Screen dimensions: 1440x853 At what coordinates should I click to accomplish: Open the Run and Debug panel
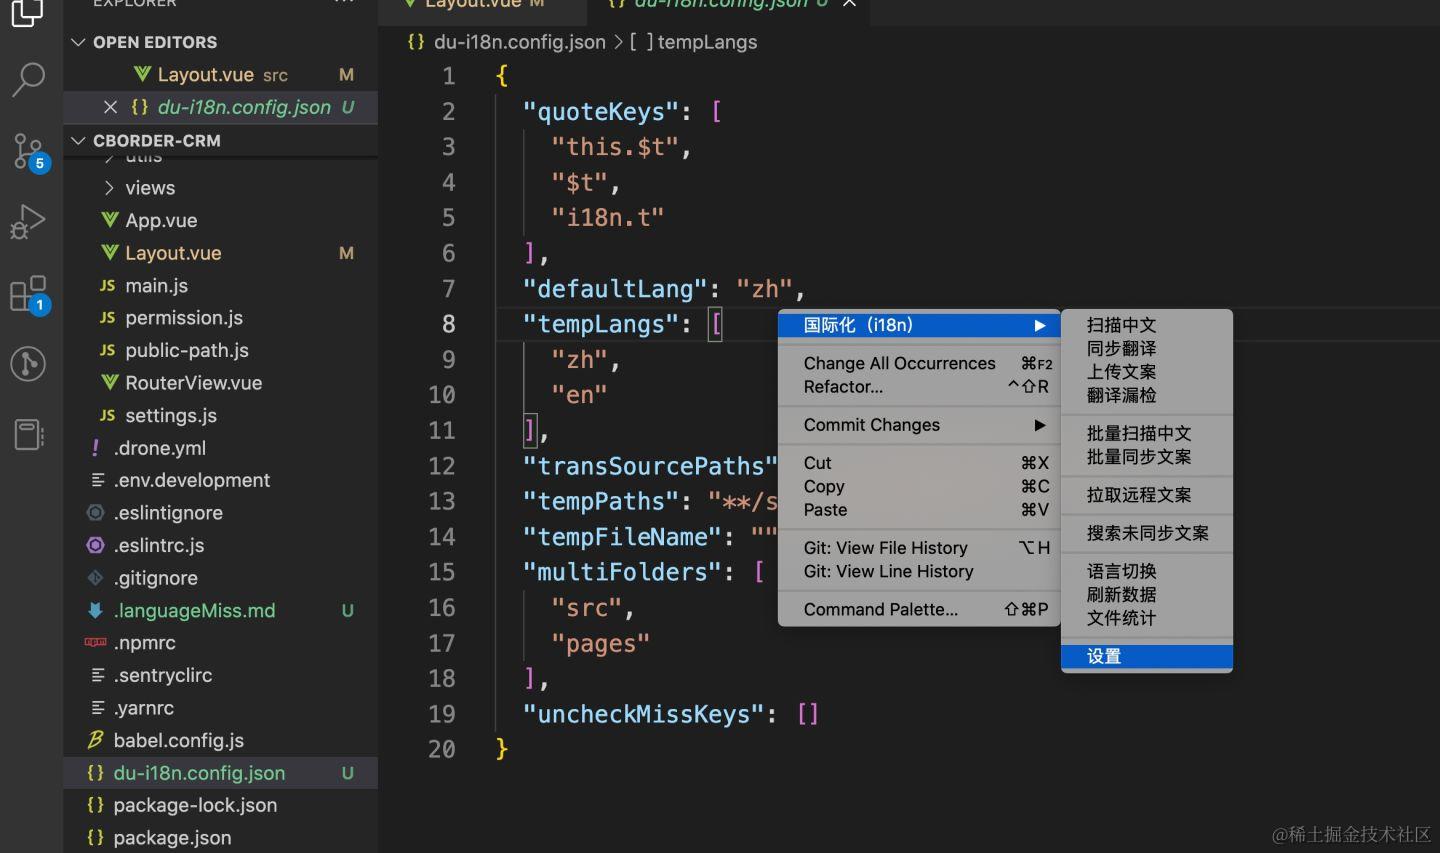[x=29, y=220]
